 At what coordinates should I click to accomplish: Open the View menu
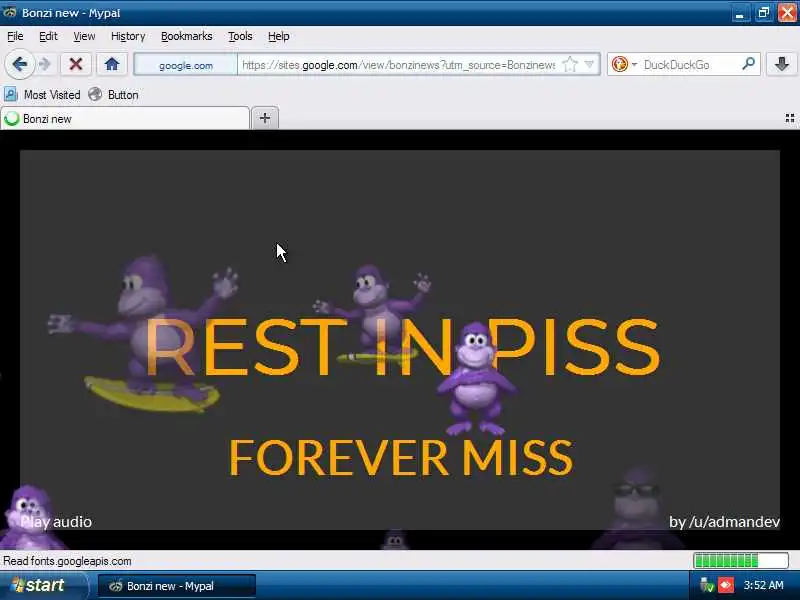pyautogui.click(x=84, y=36)
